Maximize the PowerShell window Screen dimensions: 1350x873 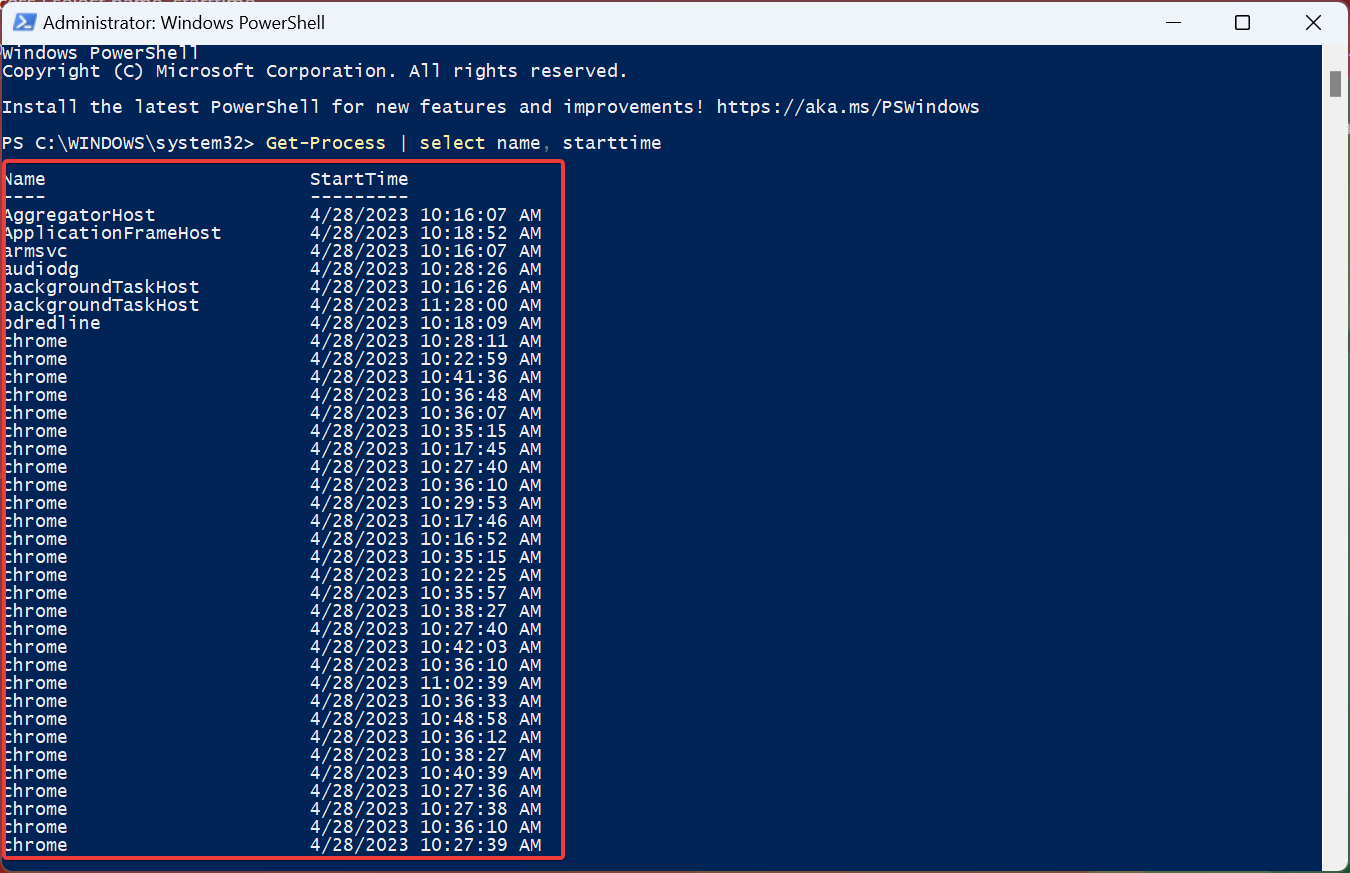pyautogui.click(x=1242, y=22)
